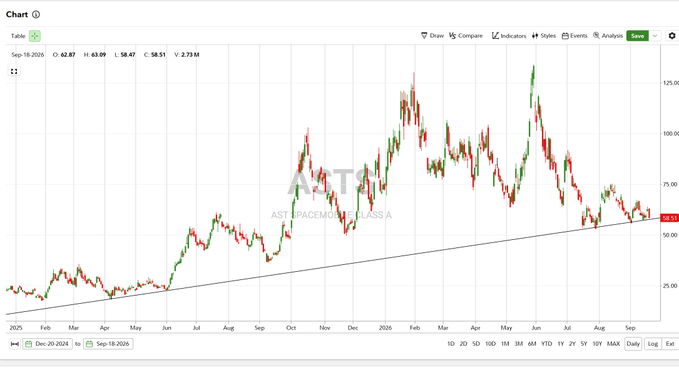Click the pencil icon beside Draw
The image size is (679, 377).
click(424, 35)
